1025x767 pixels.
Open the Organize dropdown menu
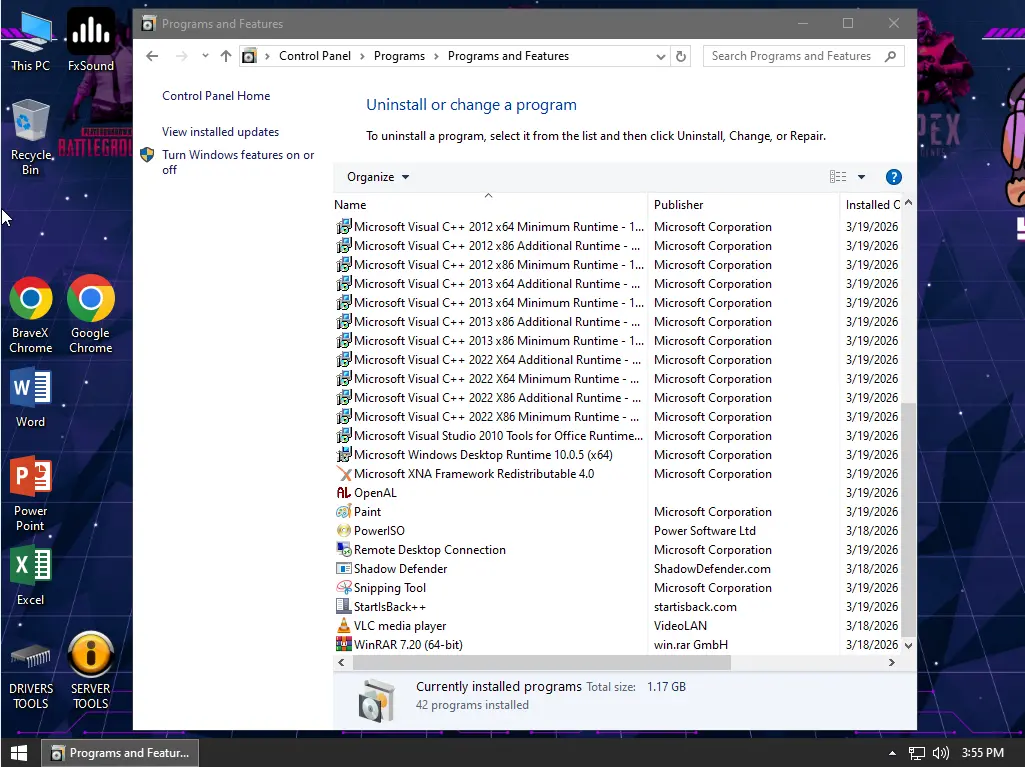[378, 177]
